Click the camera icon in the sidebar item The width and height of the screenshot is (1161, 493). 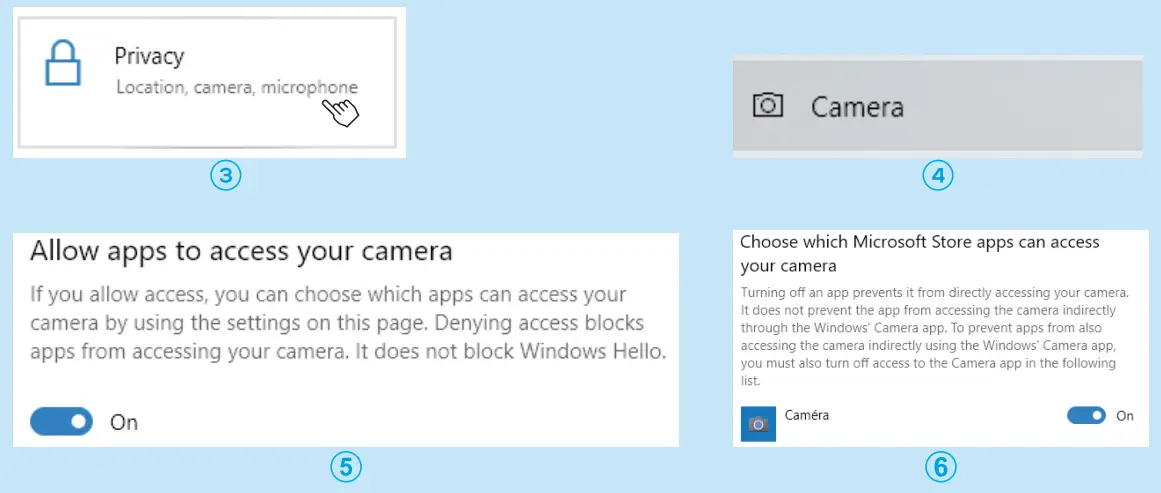[x=767, y=106]
